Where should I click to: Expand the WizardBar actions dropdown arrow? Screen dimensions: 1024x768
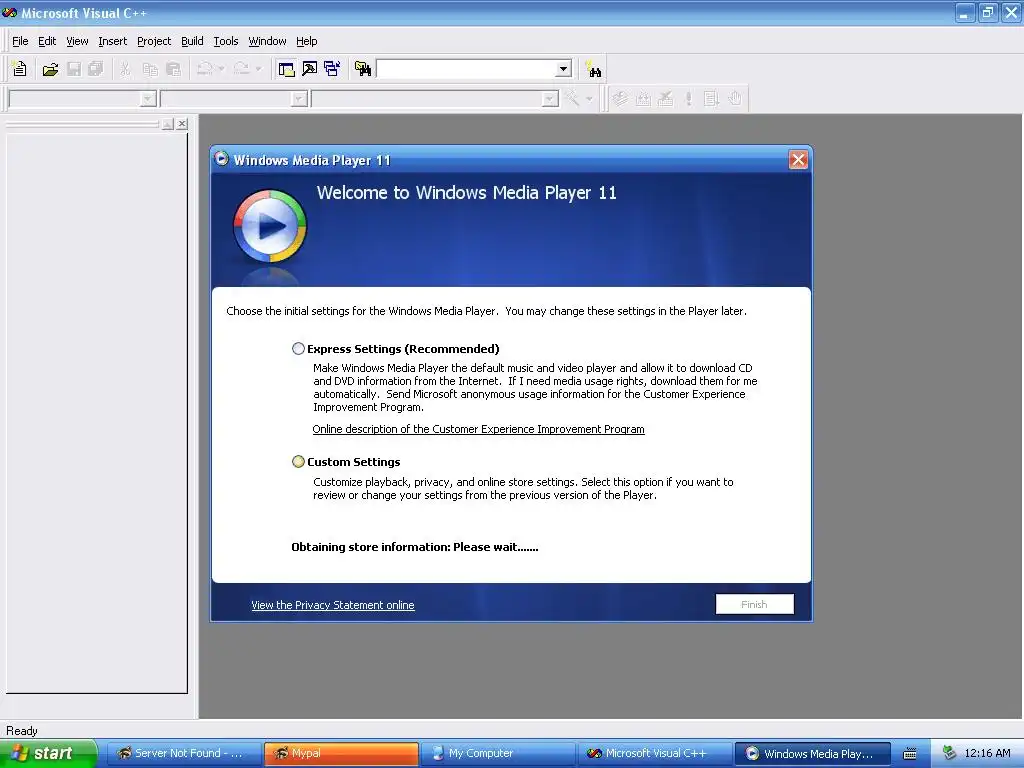coord(589,99)
